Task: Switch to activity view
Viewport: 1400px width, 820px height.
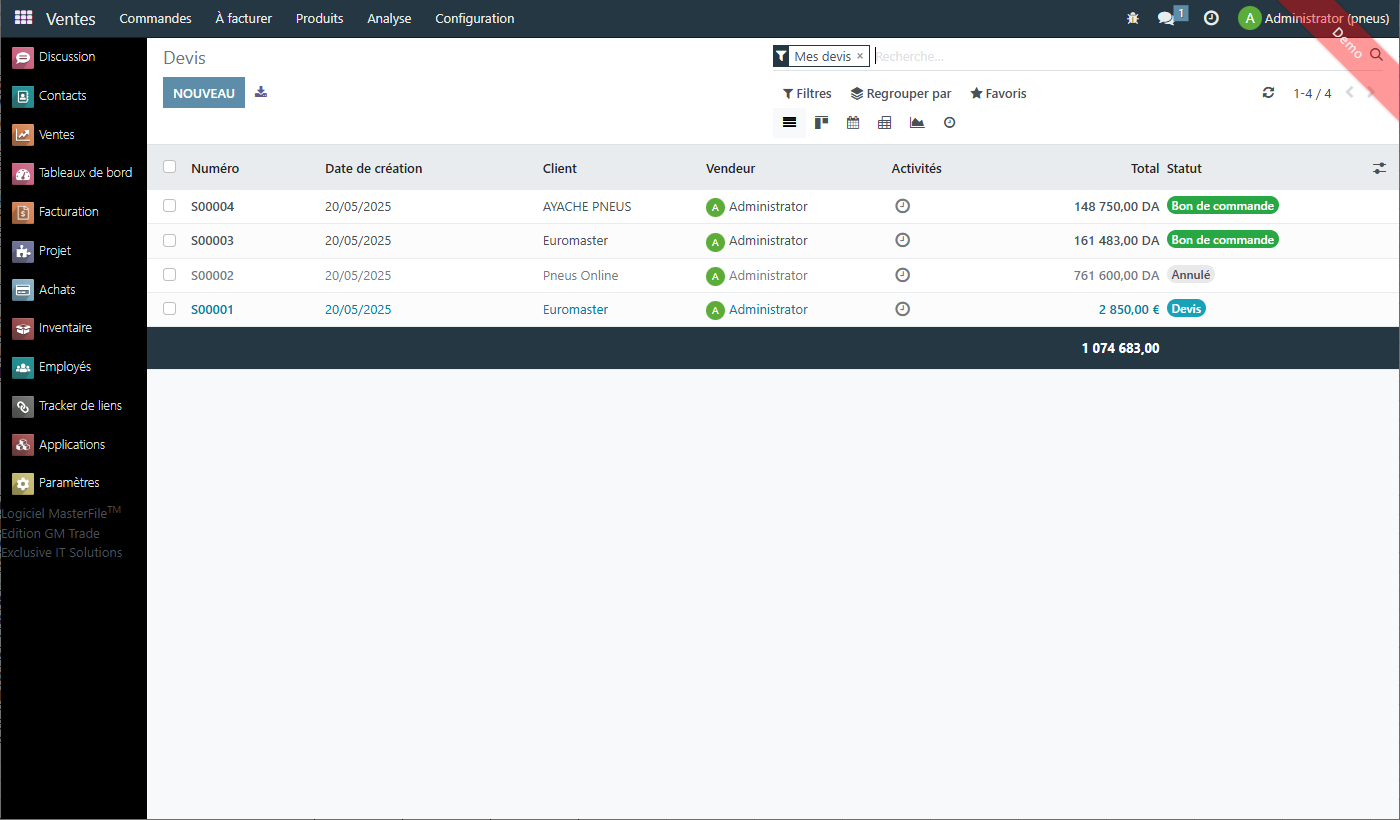Action: pos(949,123)
